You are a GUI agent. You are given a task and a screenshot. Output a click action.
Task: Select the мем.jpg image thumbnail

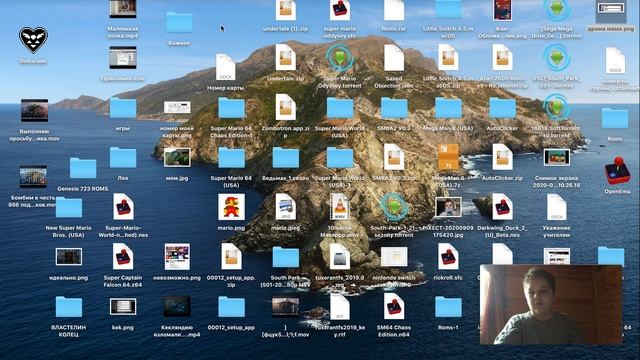(x=177, y=158)
